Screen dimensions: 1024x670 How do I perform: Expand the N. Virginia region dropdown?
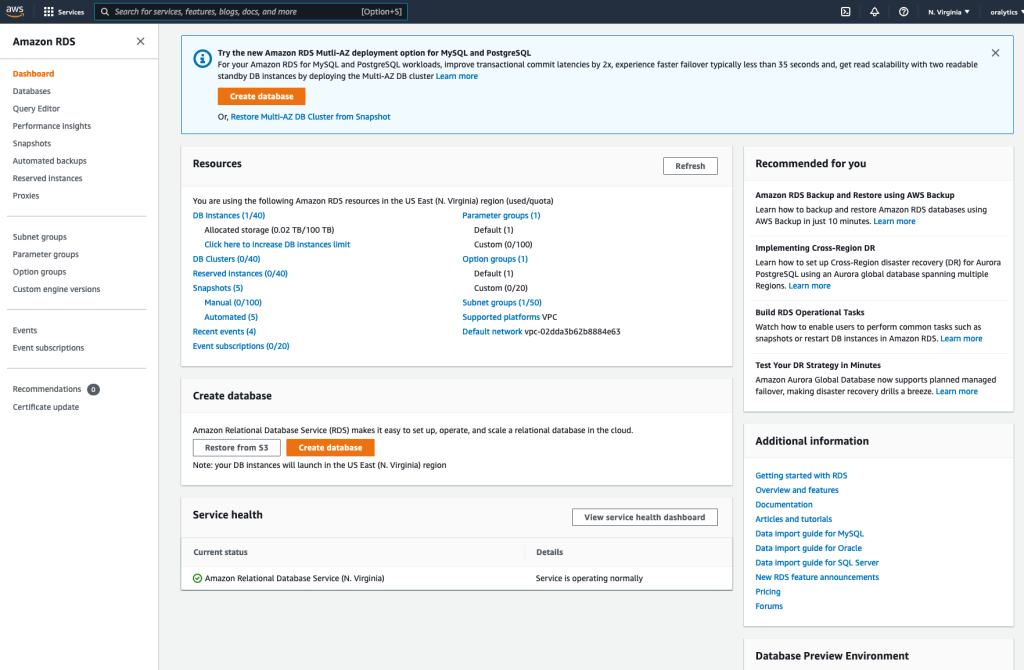pos(949,12)
